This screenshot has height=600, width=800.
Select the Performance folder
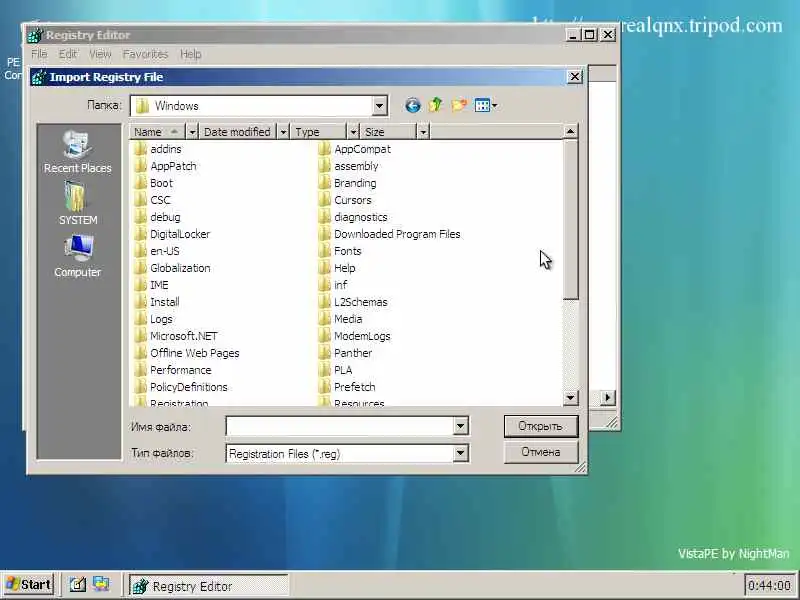[173, 370]
